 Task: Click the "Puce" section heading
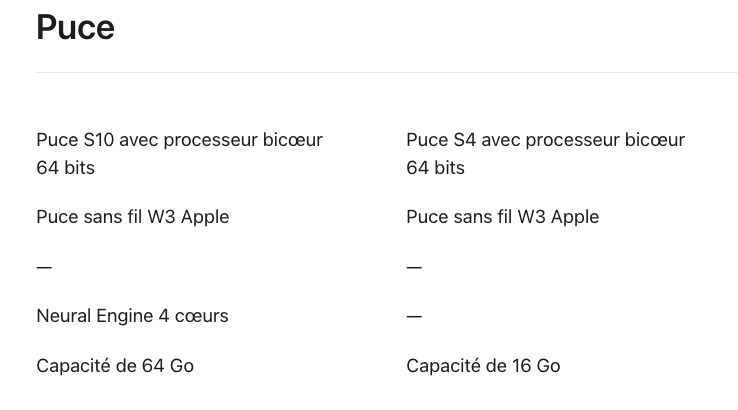point(75,27)
